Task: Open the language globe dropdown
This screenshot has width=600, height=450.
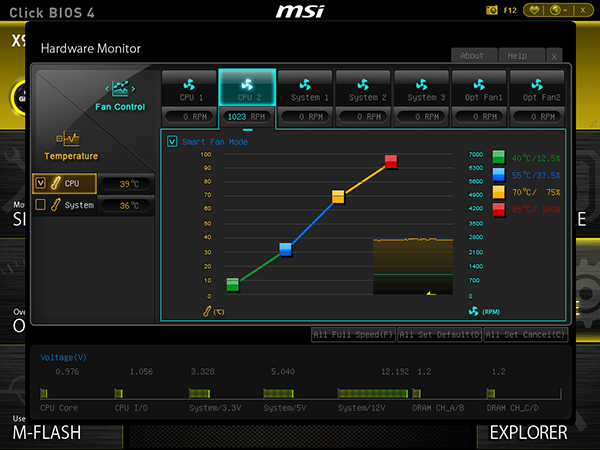Action: 558,10
